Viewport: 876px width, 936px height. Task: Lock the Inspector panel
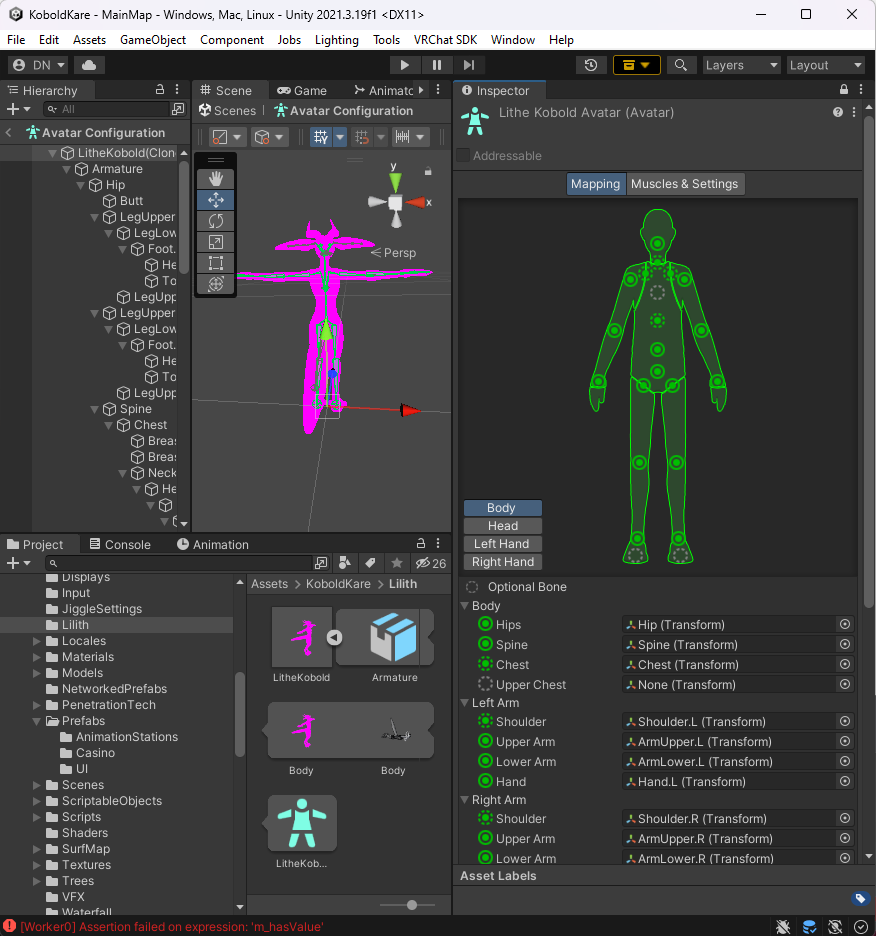844,90
